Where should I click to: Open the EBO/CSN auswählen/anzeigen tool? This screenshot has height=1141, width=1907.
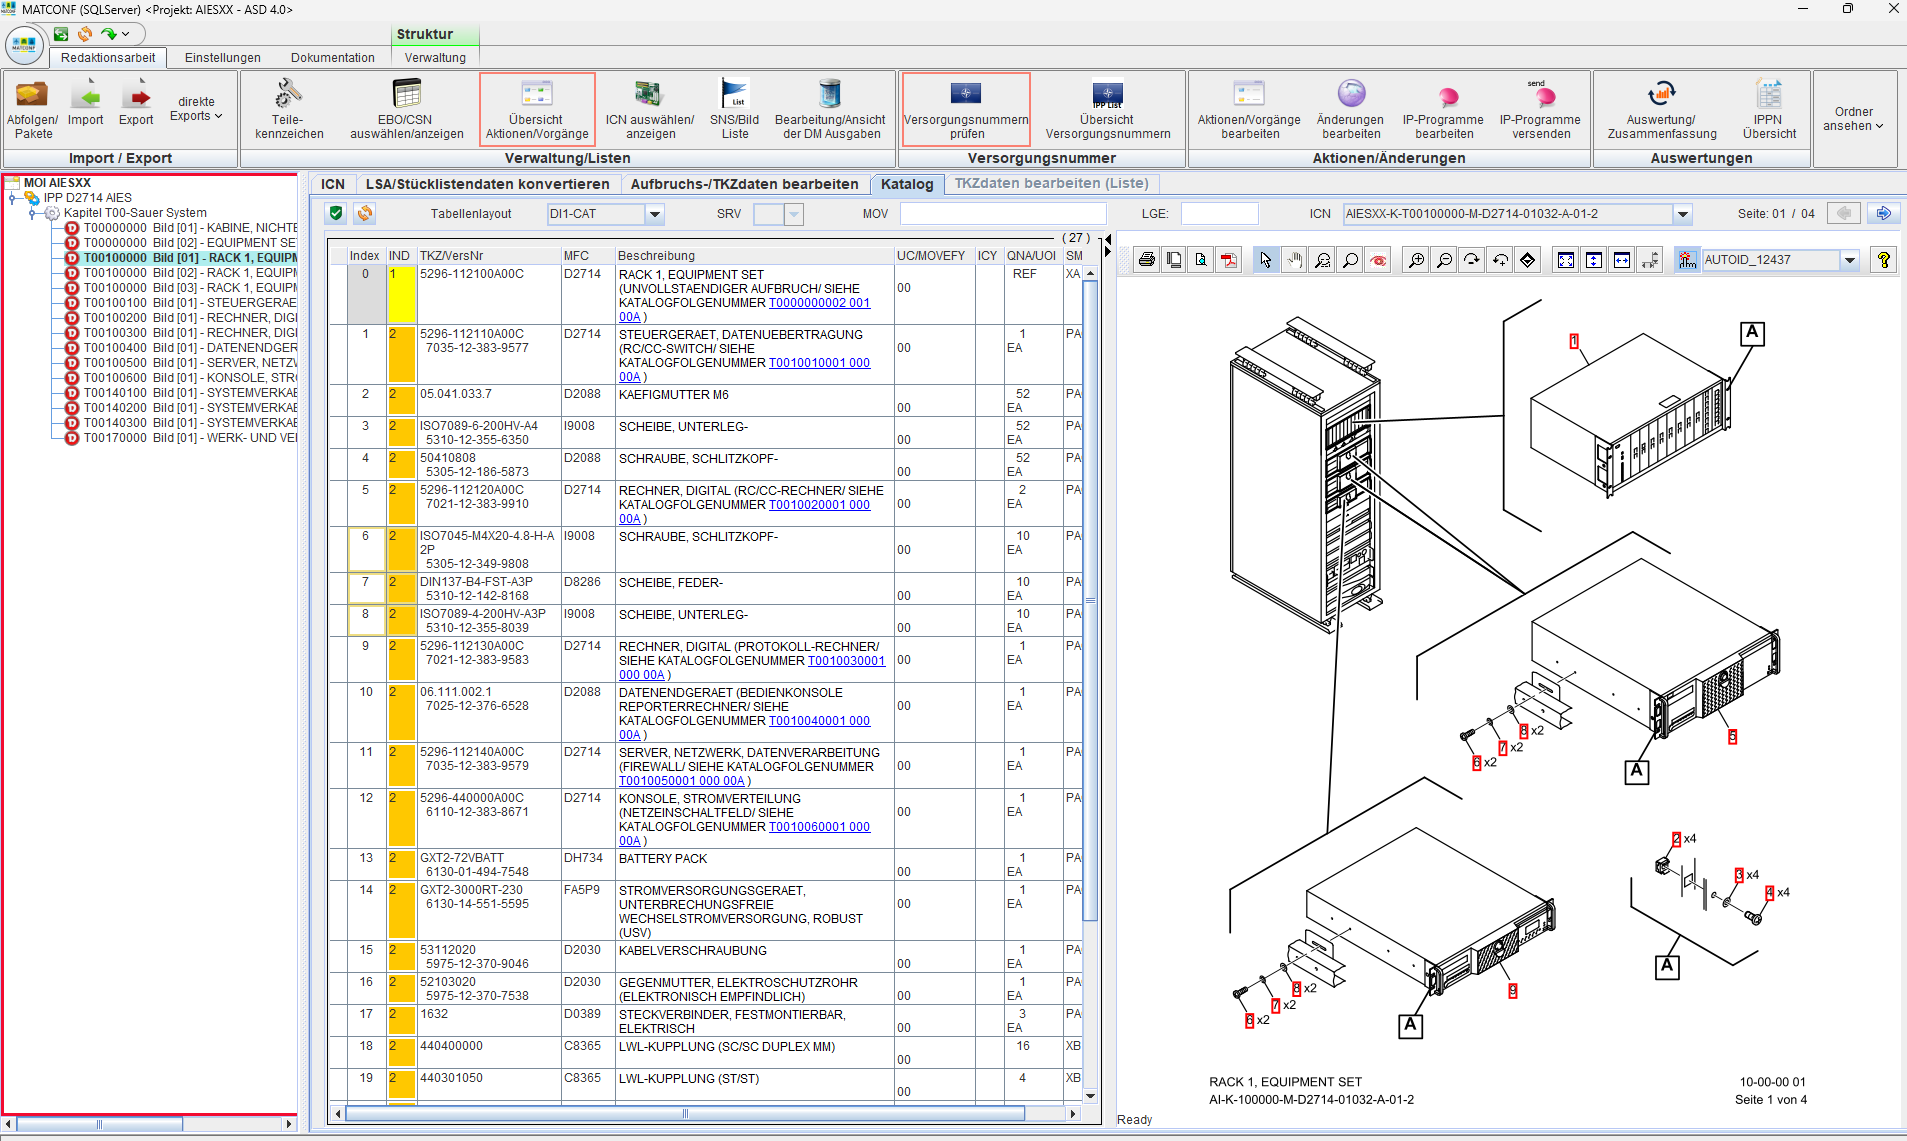[x=406, y=108]
